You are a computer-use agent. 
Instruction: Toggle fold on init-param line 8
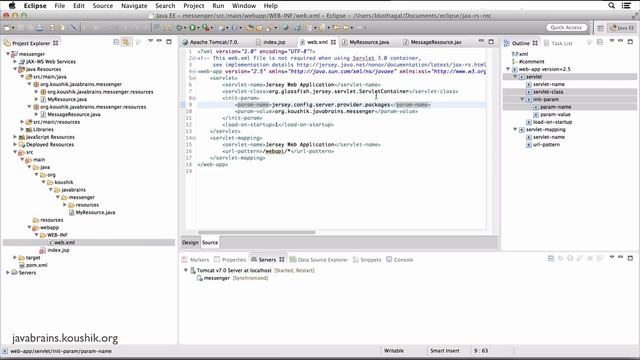tap(194, 98)
